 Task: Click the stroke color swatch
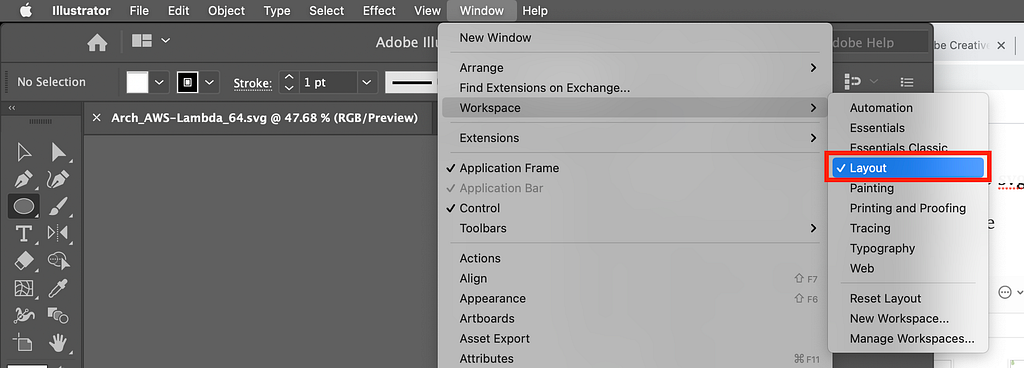click(x=187, y=82)
